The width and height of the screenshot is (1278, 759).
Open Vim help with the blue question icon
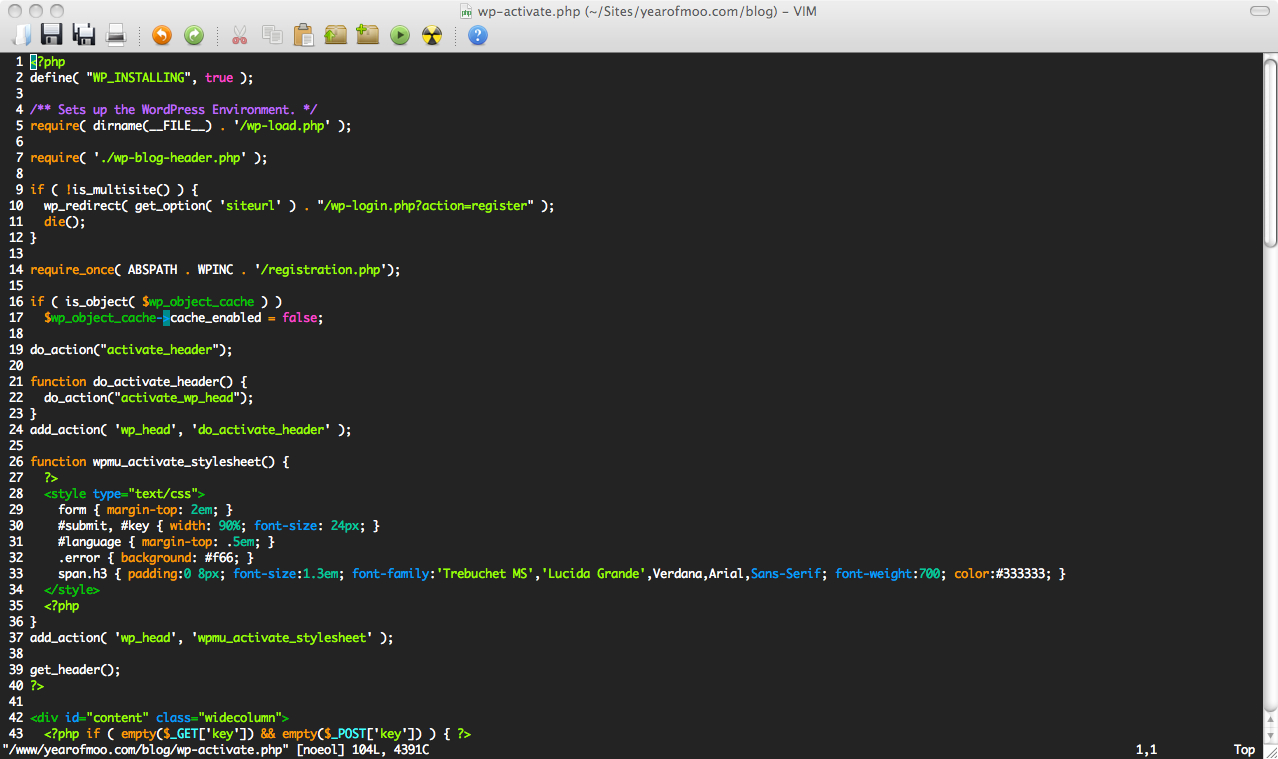[x=478, y=35]
